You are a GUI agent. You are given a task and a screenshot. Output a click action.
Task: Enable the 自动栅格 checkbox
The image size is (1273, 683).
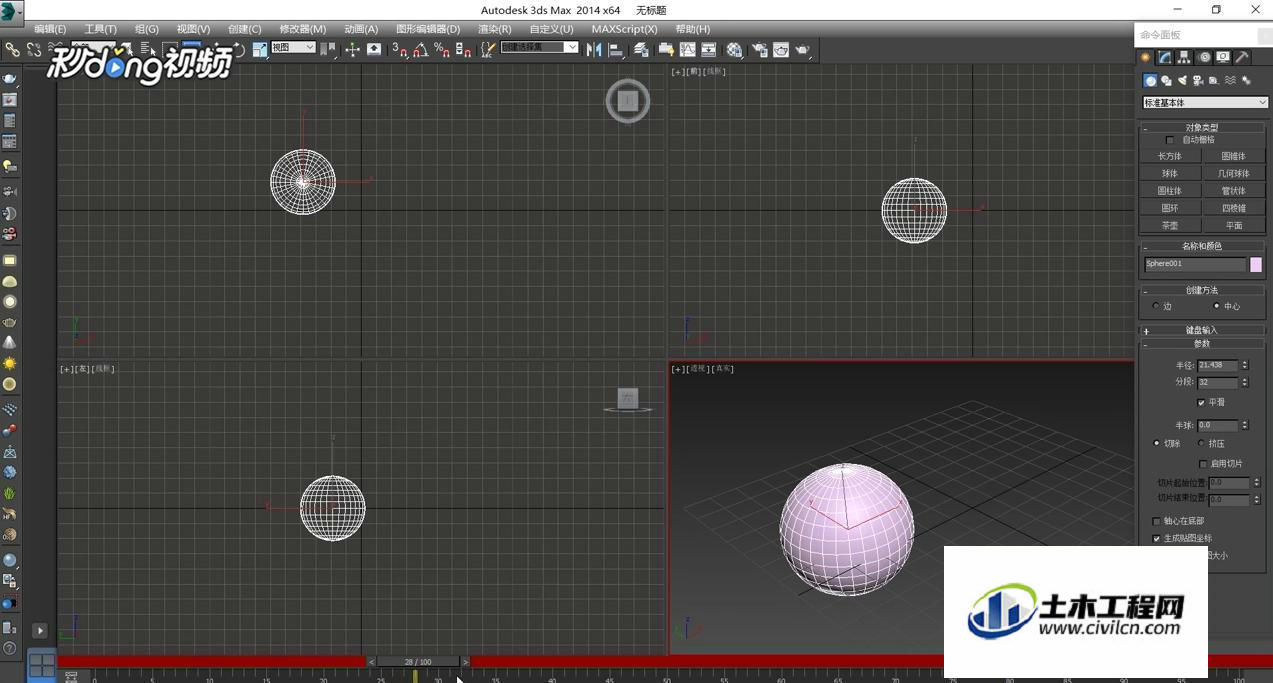point(1170,140)
